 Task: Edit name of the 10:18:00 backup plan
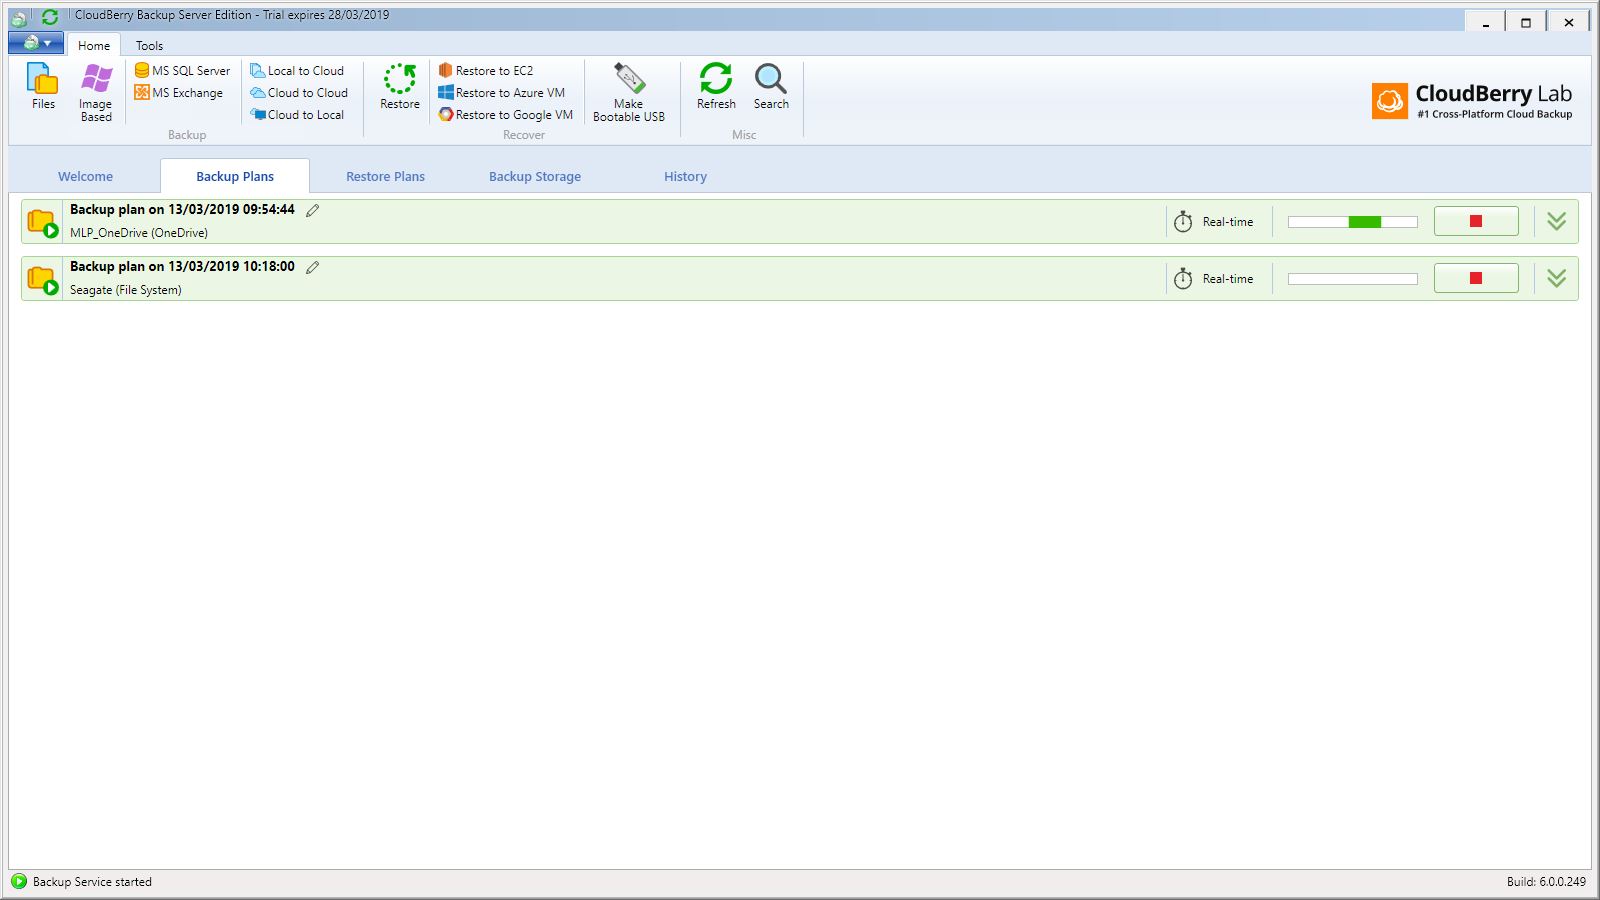(x=313, y=267)
